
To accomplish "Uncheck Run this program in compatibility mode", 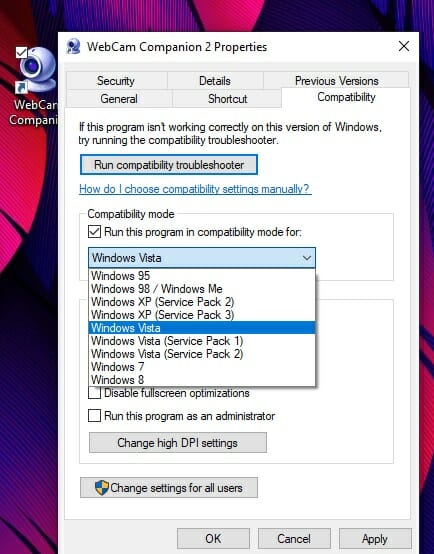I will coord(94,232).
